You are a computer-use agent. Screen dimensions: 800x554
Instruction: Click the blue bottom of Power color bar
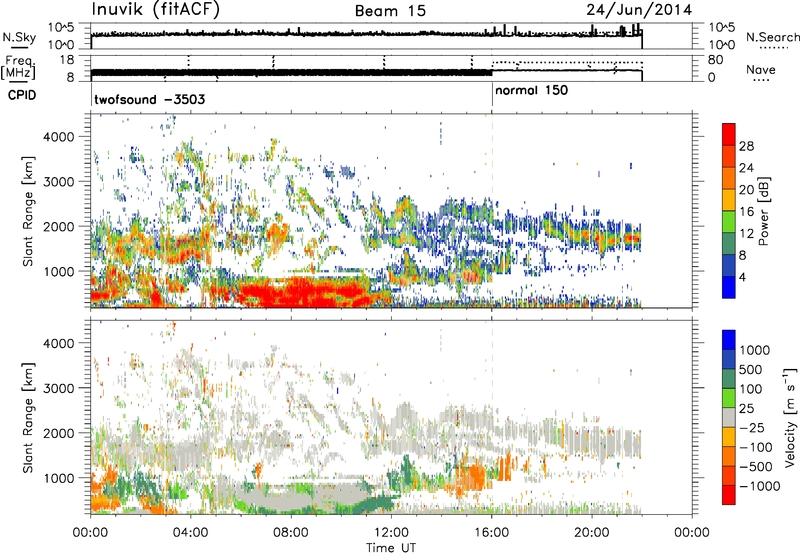pos(729,287)
